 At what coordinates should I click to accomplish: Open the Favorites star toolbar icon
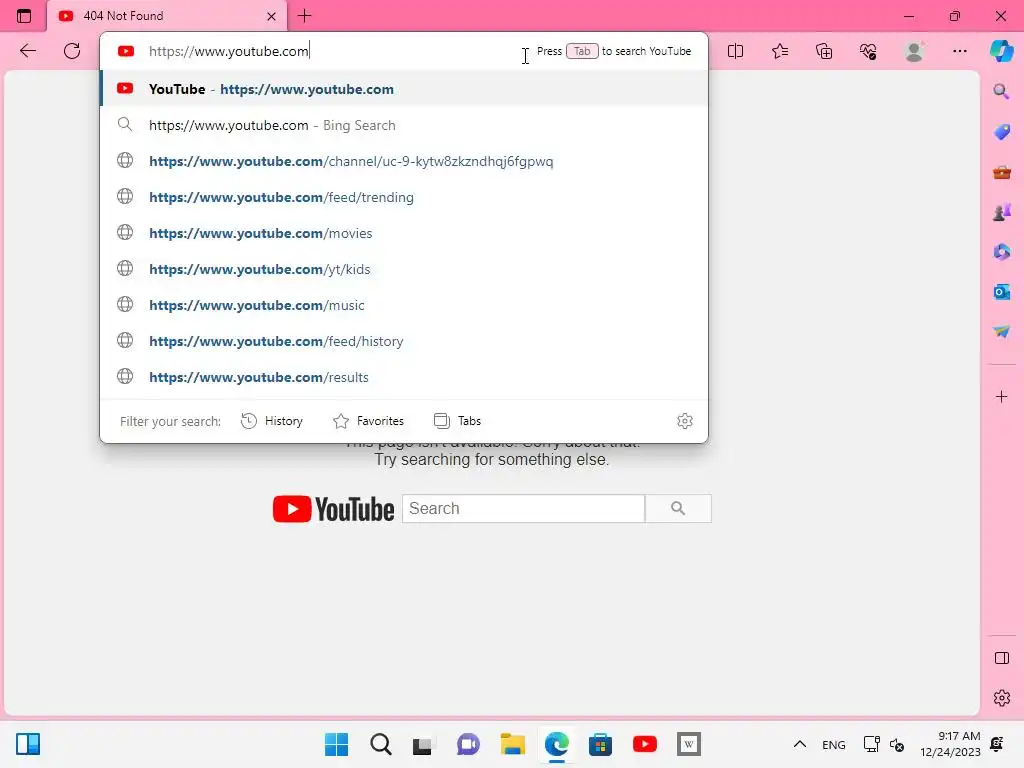point(780,51)
